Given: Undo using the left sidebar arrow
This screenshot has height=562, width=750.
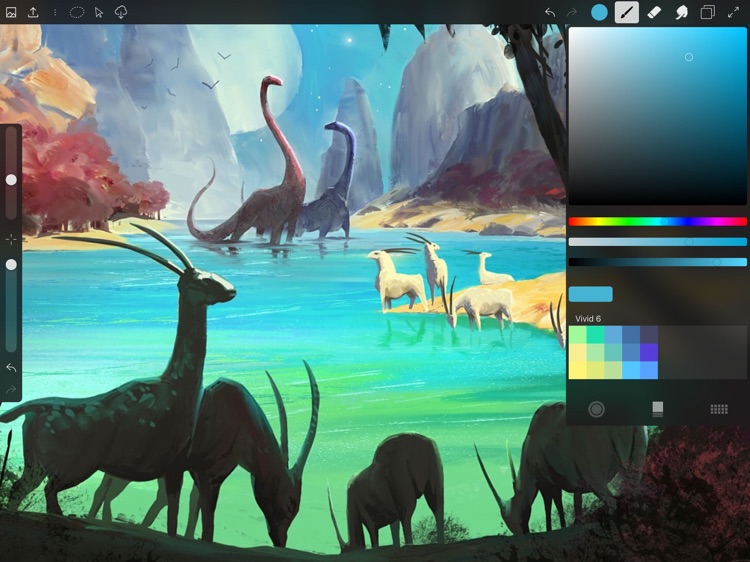Looking at the screenshot, I should click(11, 367).
